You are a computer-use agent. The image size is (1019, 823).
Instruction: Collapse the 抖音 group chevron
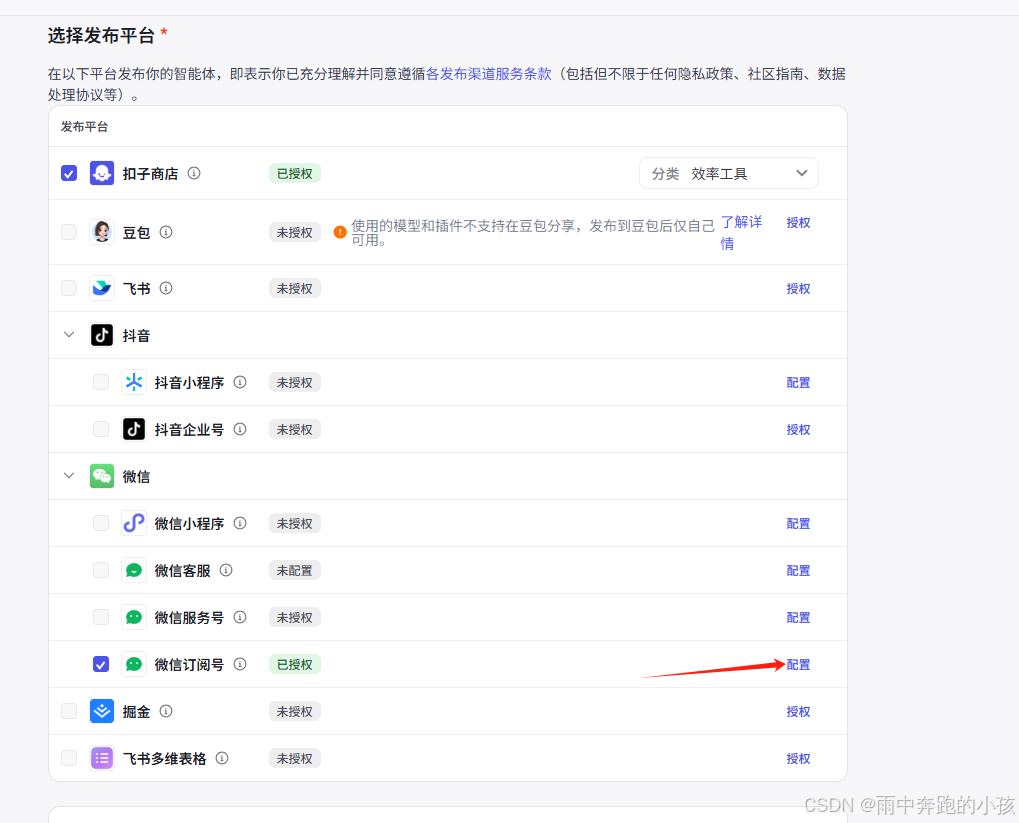69,335
